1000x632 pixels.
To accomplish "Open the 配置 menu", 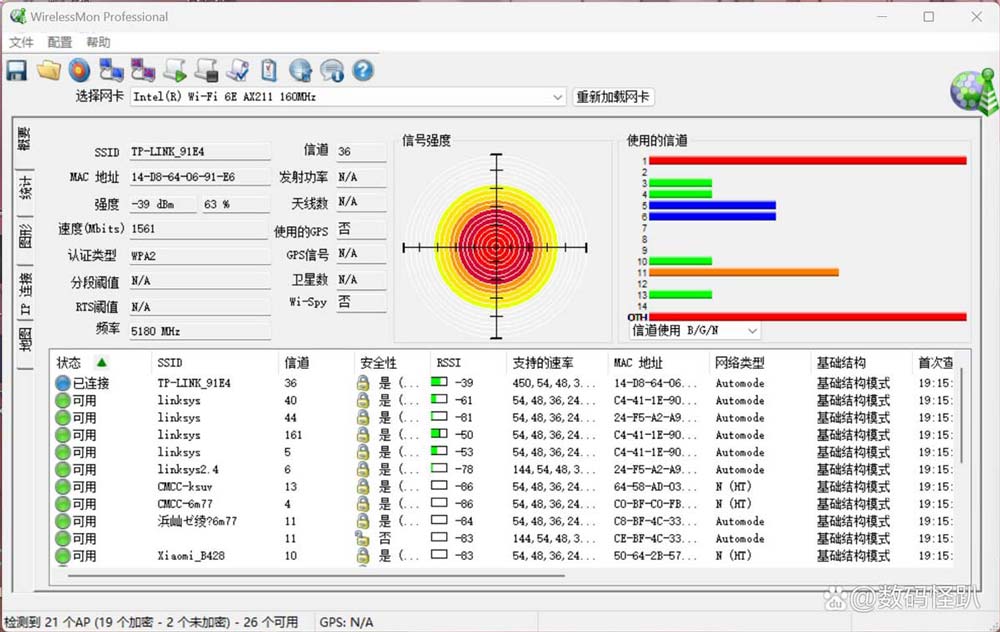I will tap(59, 42).
